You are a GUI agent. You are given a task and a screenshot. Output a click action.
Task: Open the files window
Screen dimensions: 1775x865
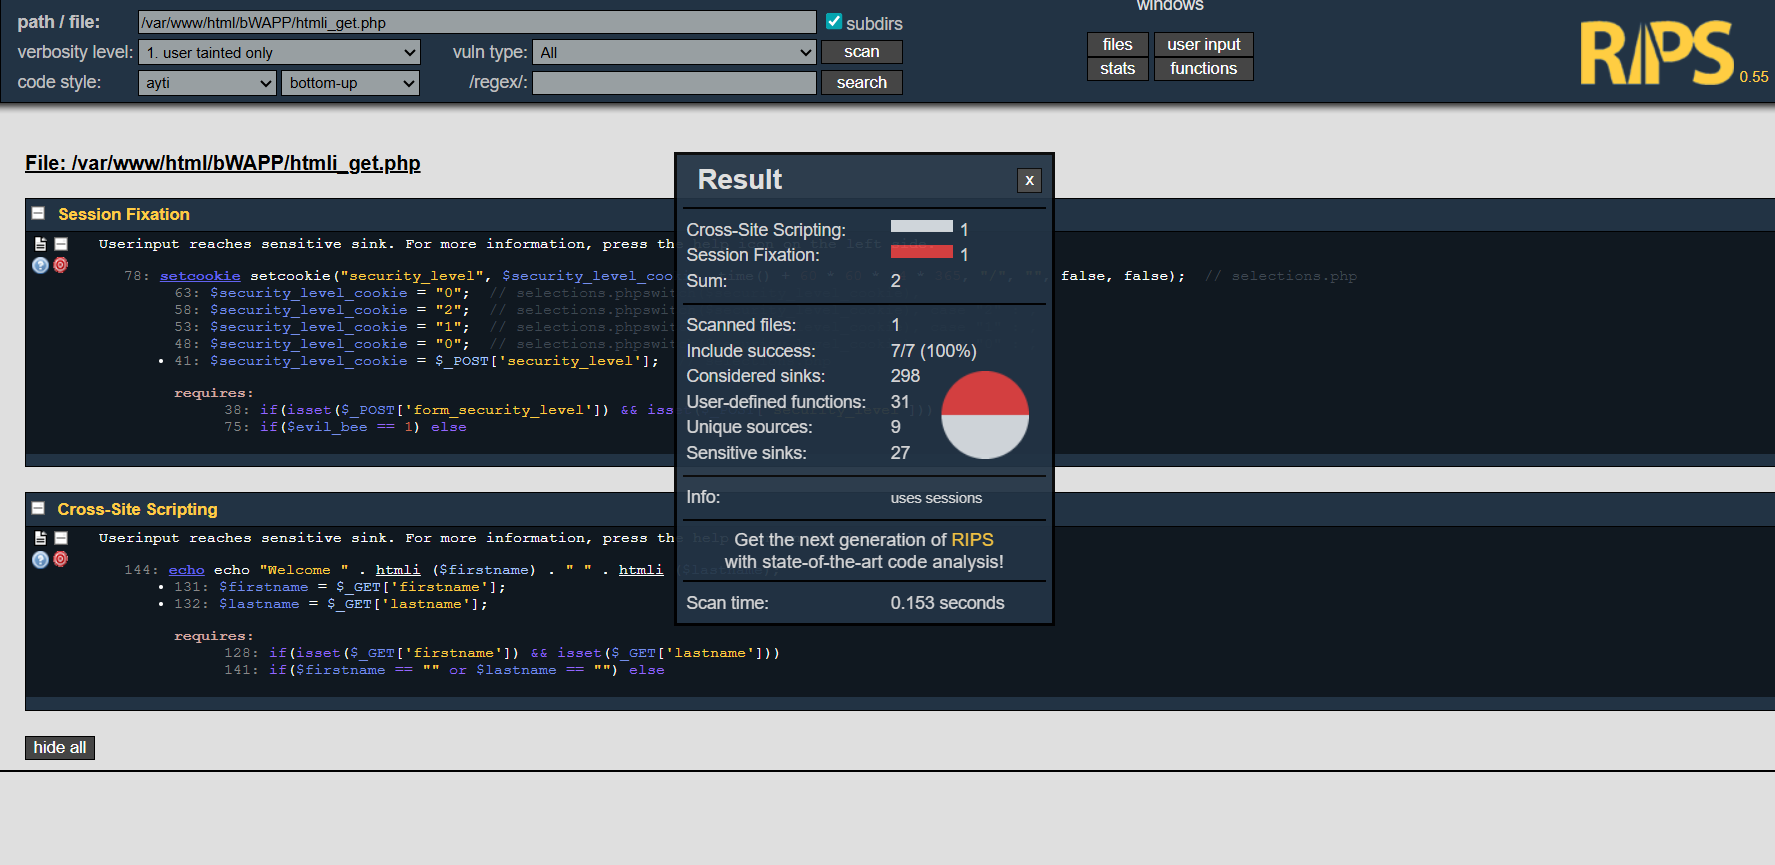(1117, 44)
